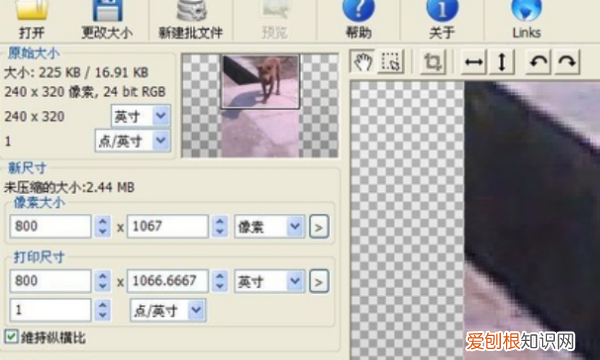Image resolution: width=600 pixels, height=360 pixels.
Task: Click the print width field 800
Action: click(x=51, y=281)
